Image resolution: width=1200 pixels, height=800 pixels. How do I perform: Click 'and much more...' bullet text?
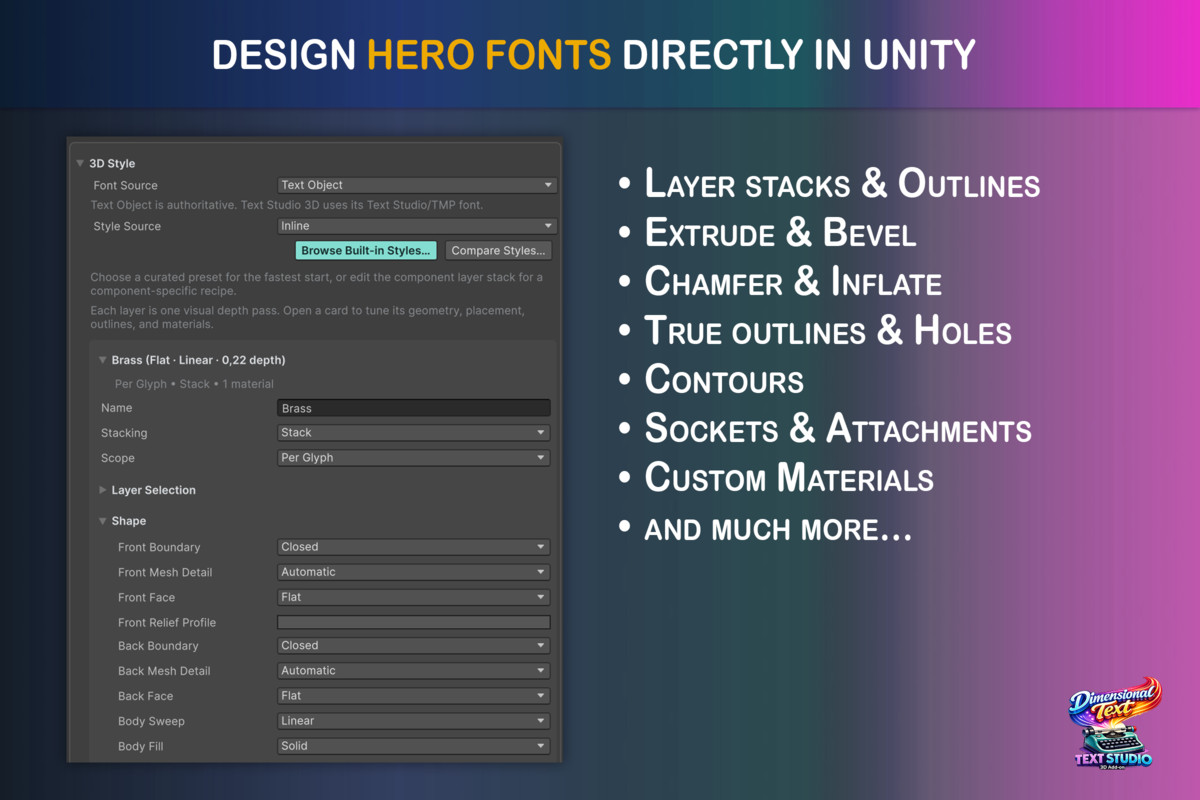[x=778, y=528]
